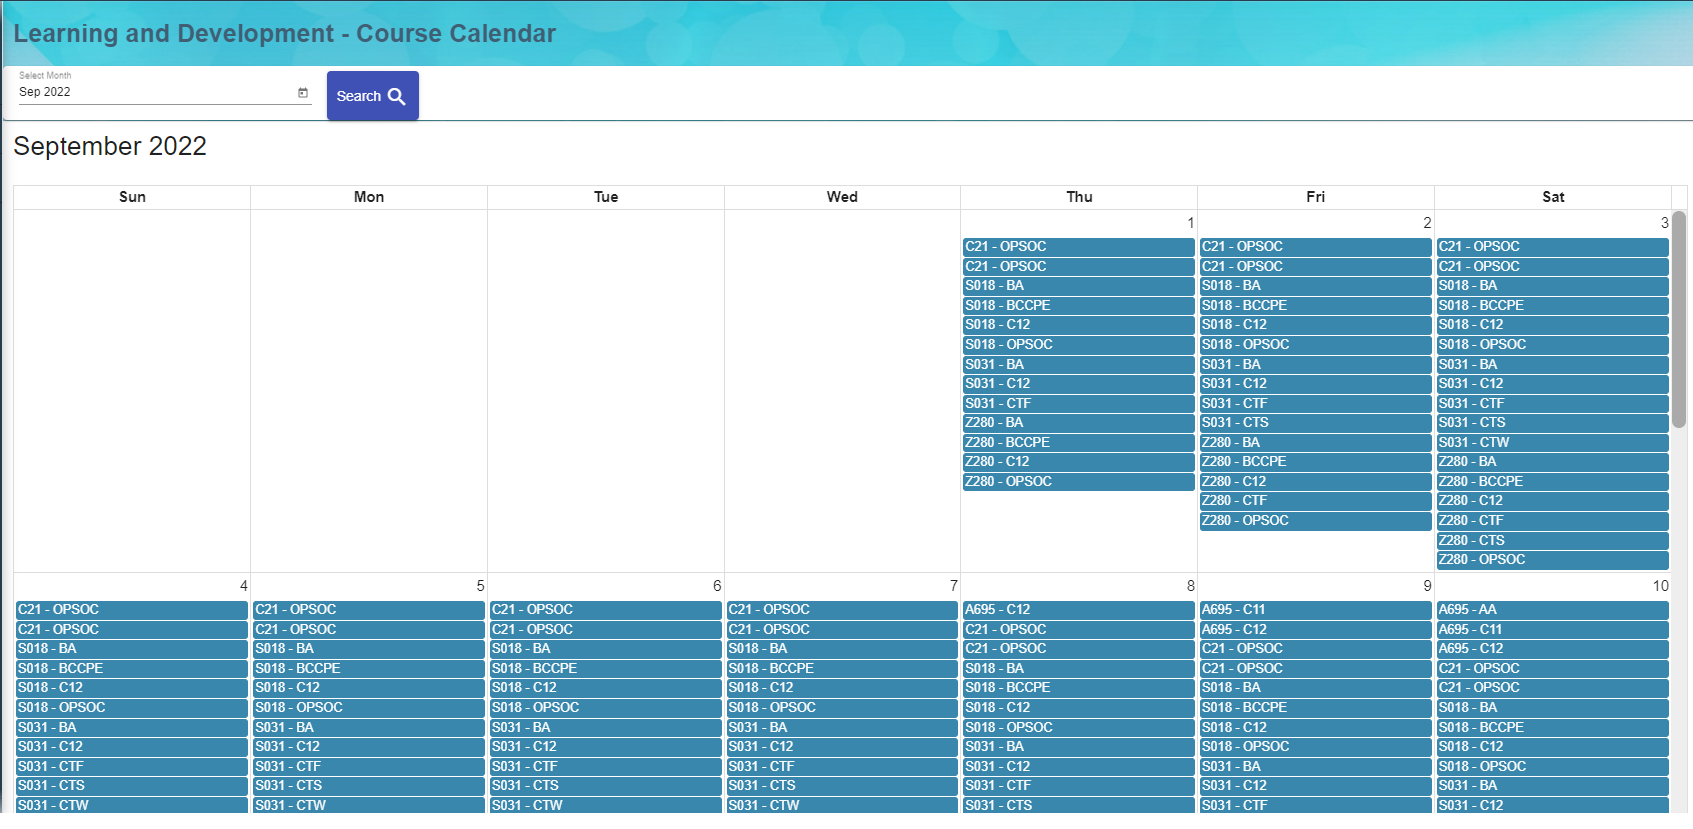The width and height of the screenshot is (1693, 829).
Task: Select the Thu column header
Action: pos(1079,197)
